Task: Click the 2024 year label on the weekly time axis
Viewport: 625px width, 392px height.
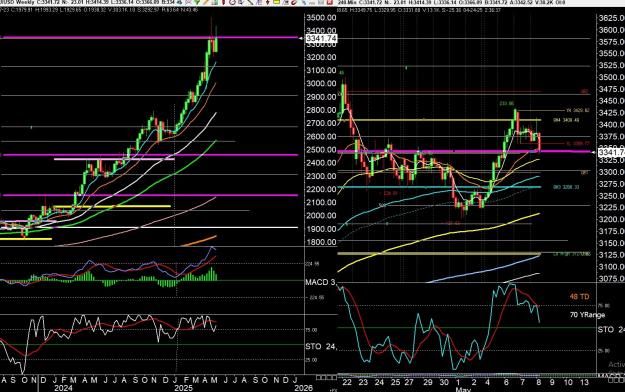Action: 63,388
